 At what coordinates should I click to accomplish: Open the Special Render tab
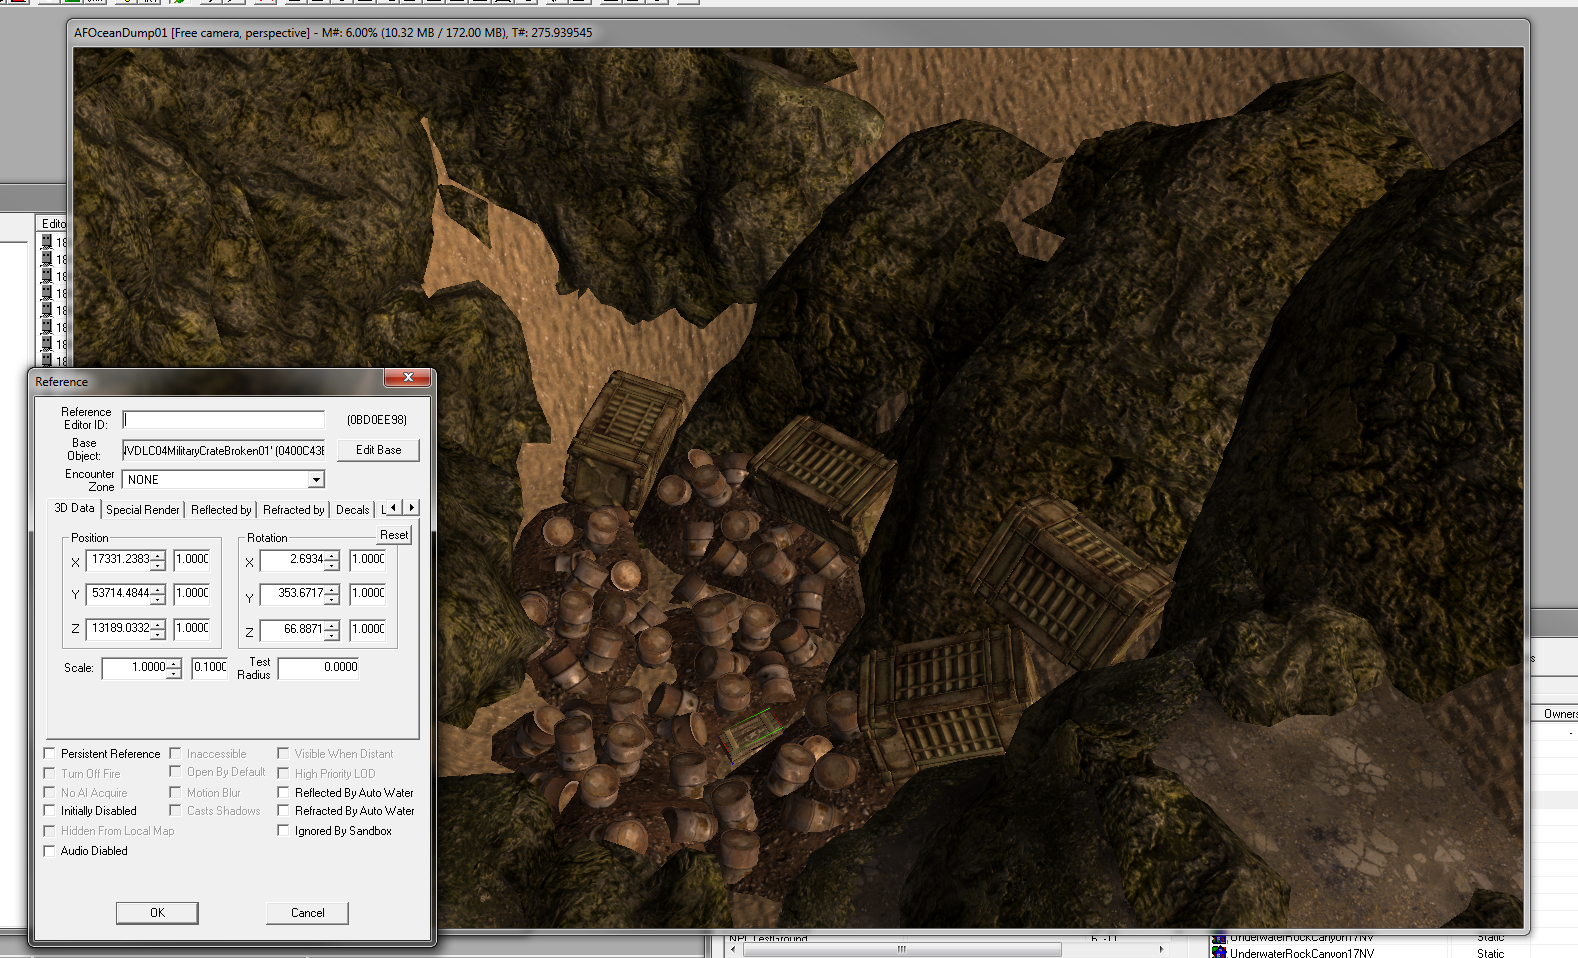tap(143, 510)
